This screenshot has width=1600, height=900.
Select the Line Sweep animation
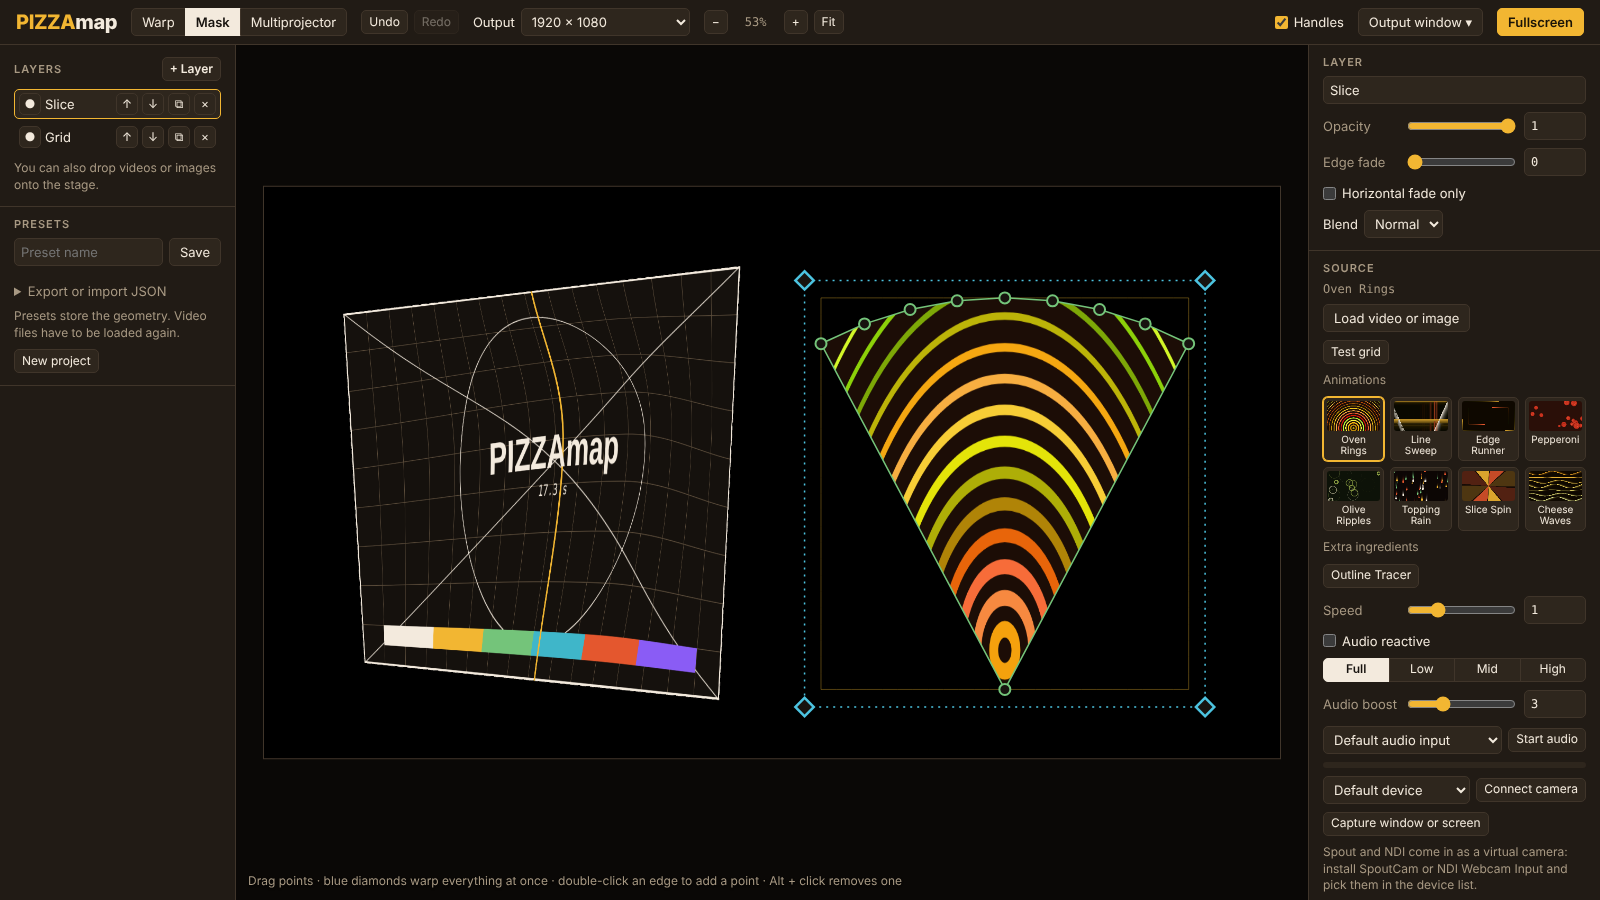click(x=1421, y=429)
